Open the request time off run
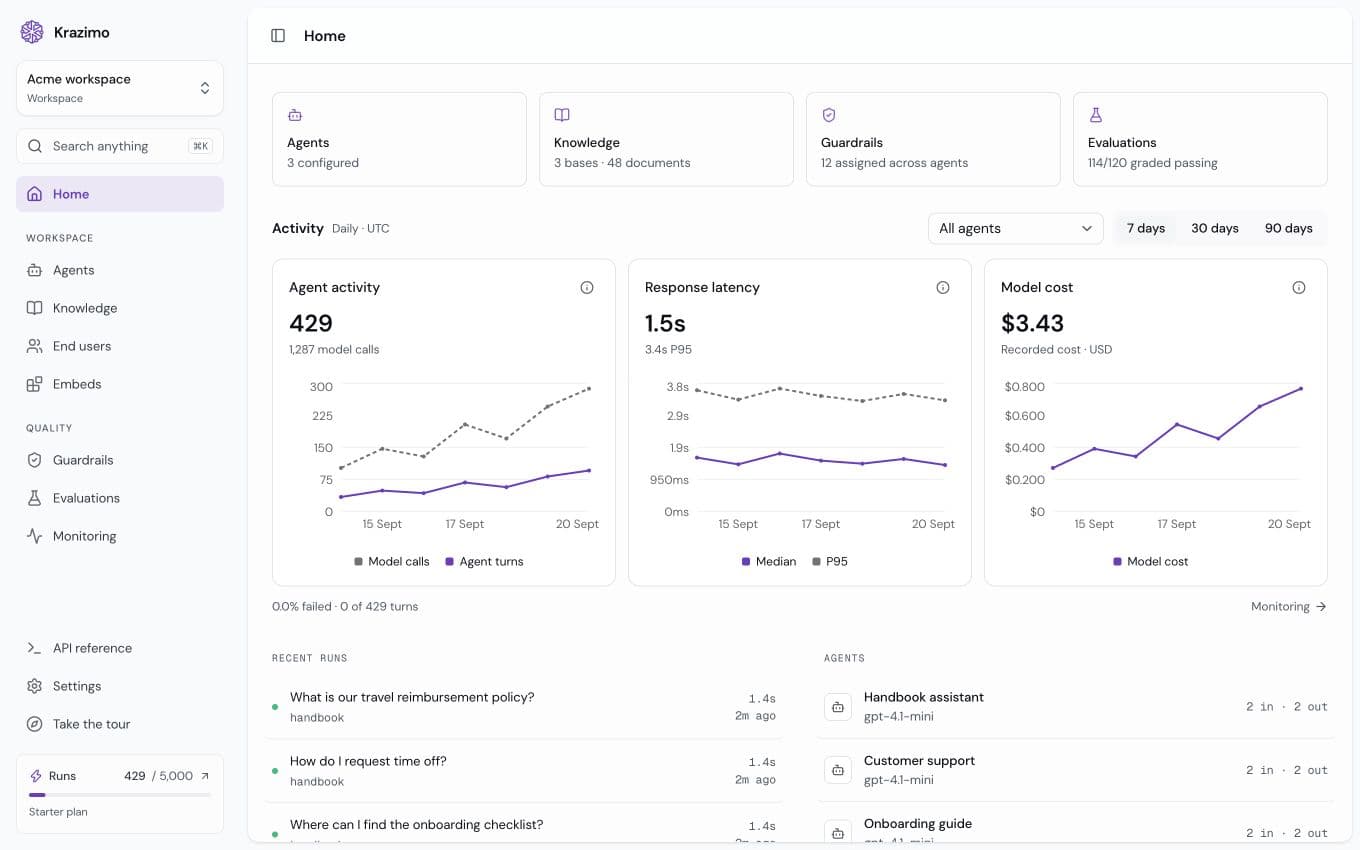Viewport: 1360px width, 850px height. coord(524,771)
